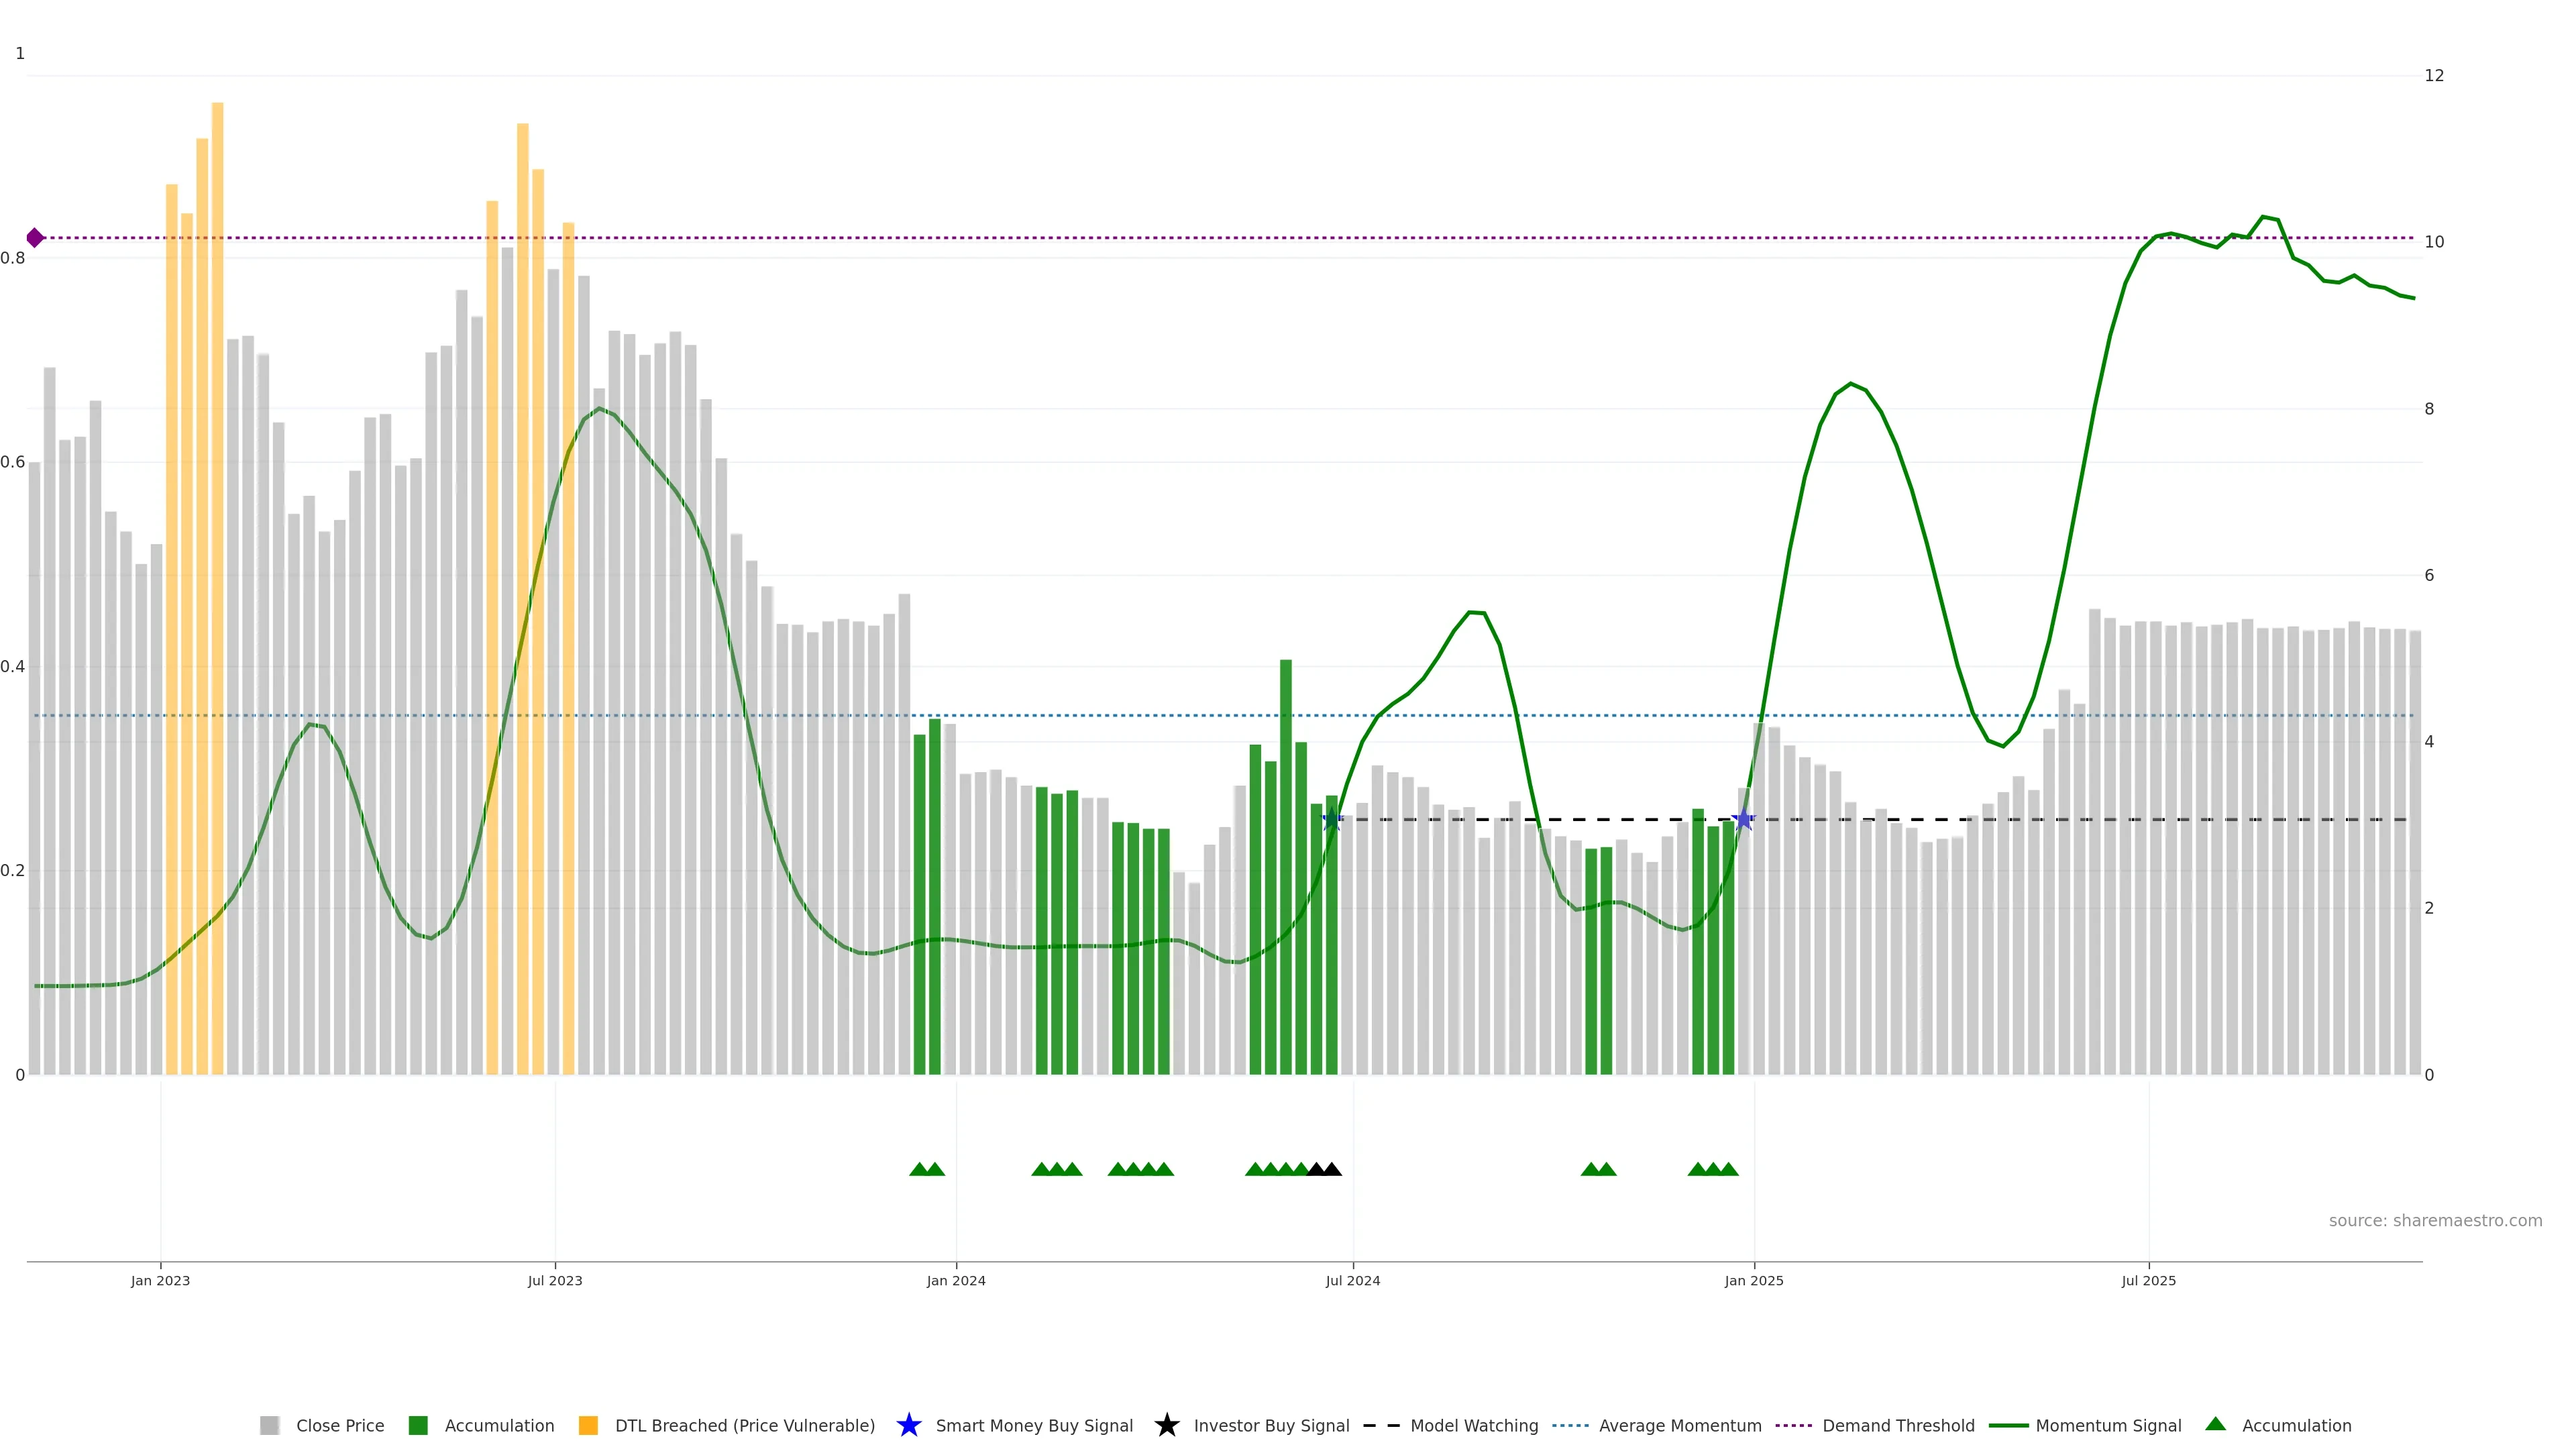The height and width of the screenshot is (1449, 2576).
Task: Click the blue star marker near Jul 2024
Action: 1332,820
